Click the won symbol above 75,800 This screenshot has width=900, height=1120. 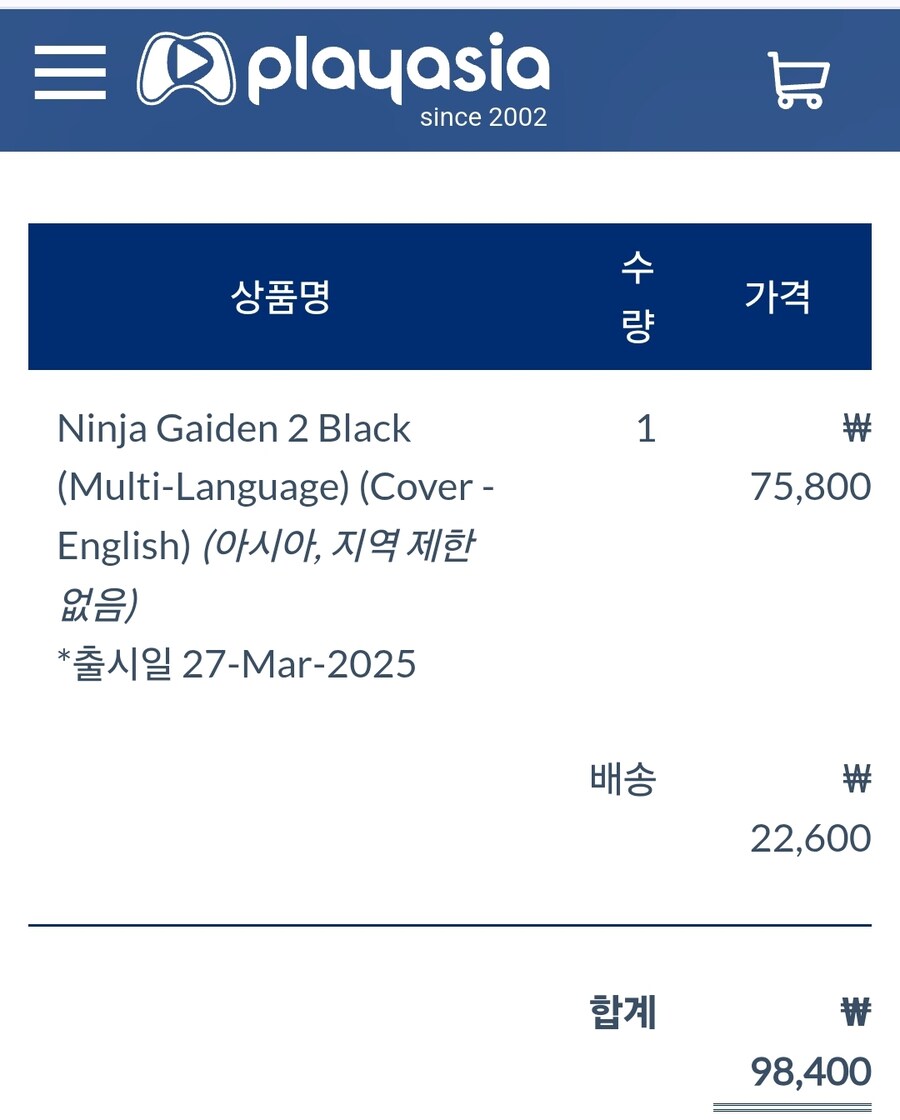(857, 430)
